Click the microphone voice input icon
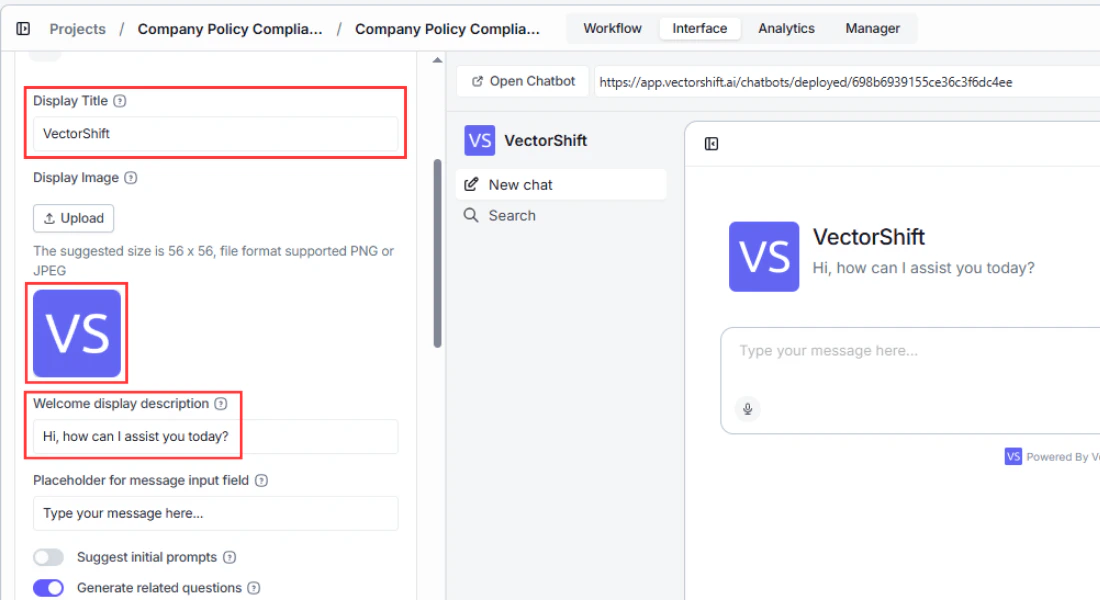1100x600 pixels. (748, 409)
